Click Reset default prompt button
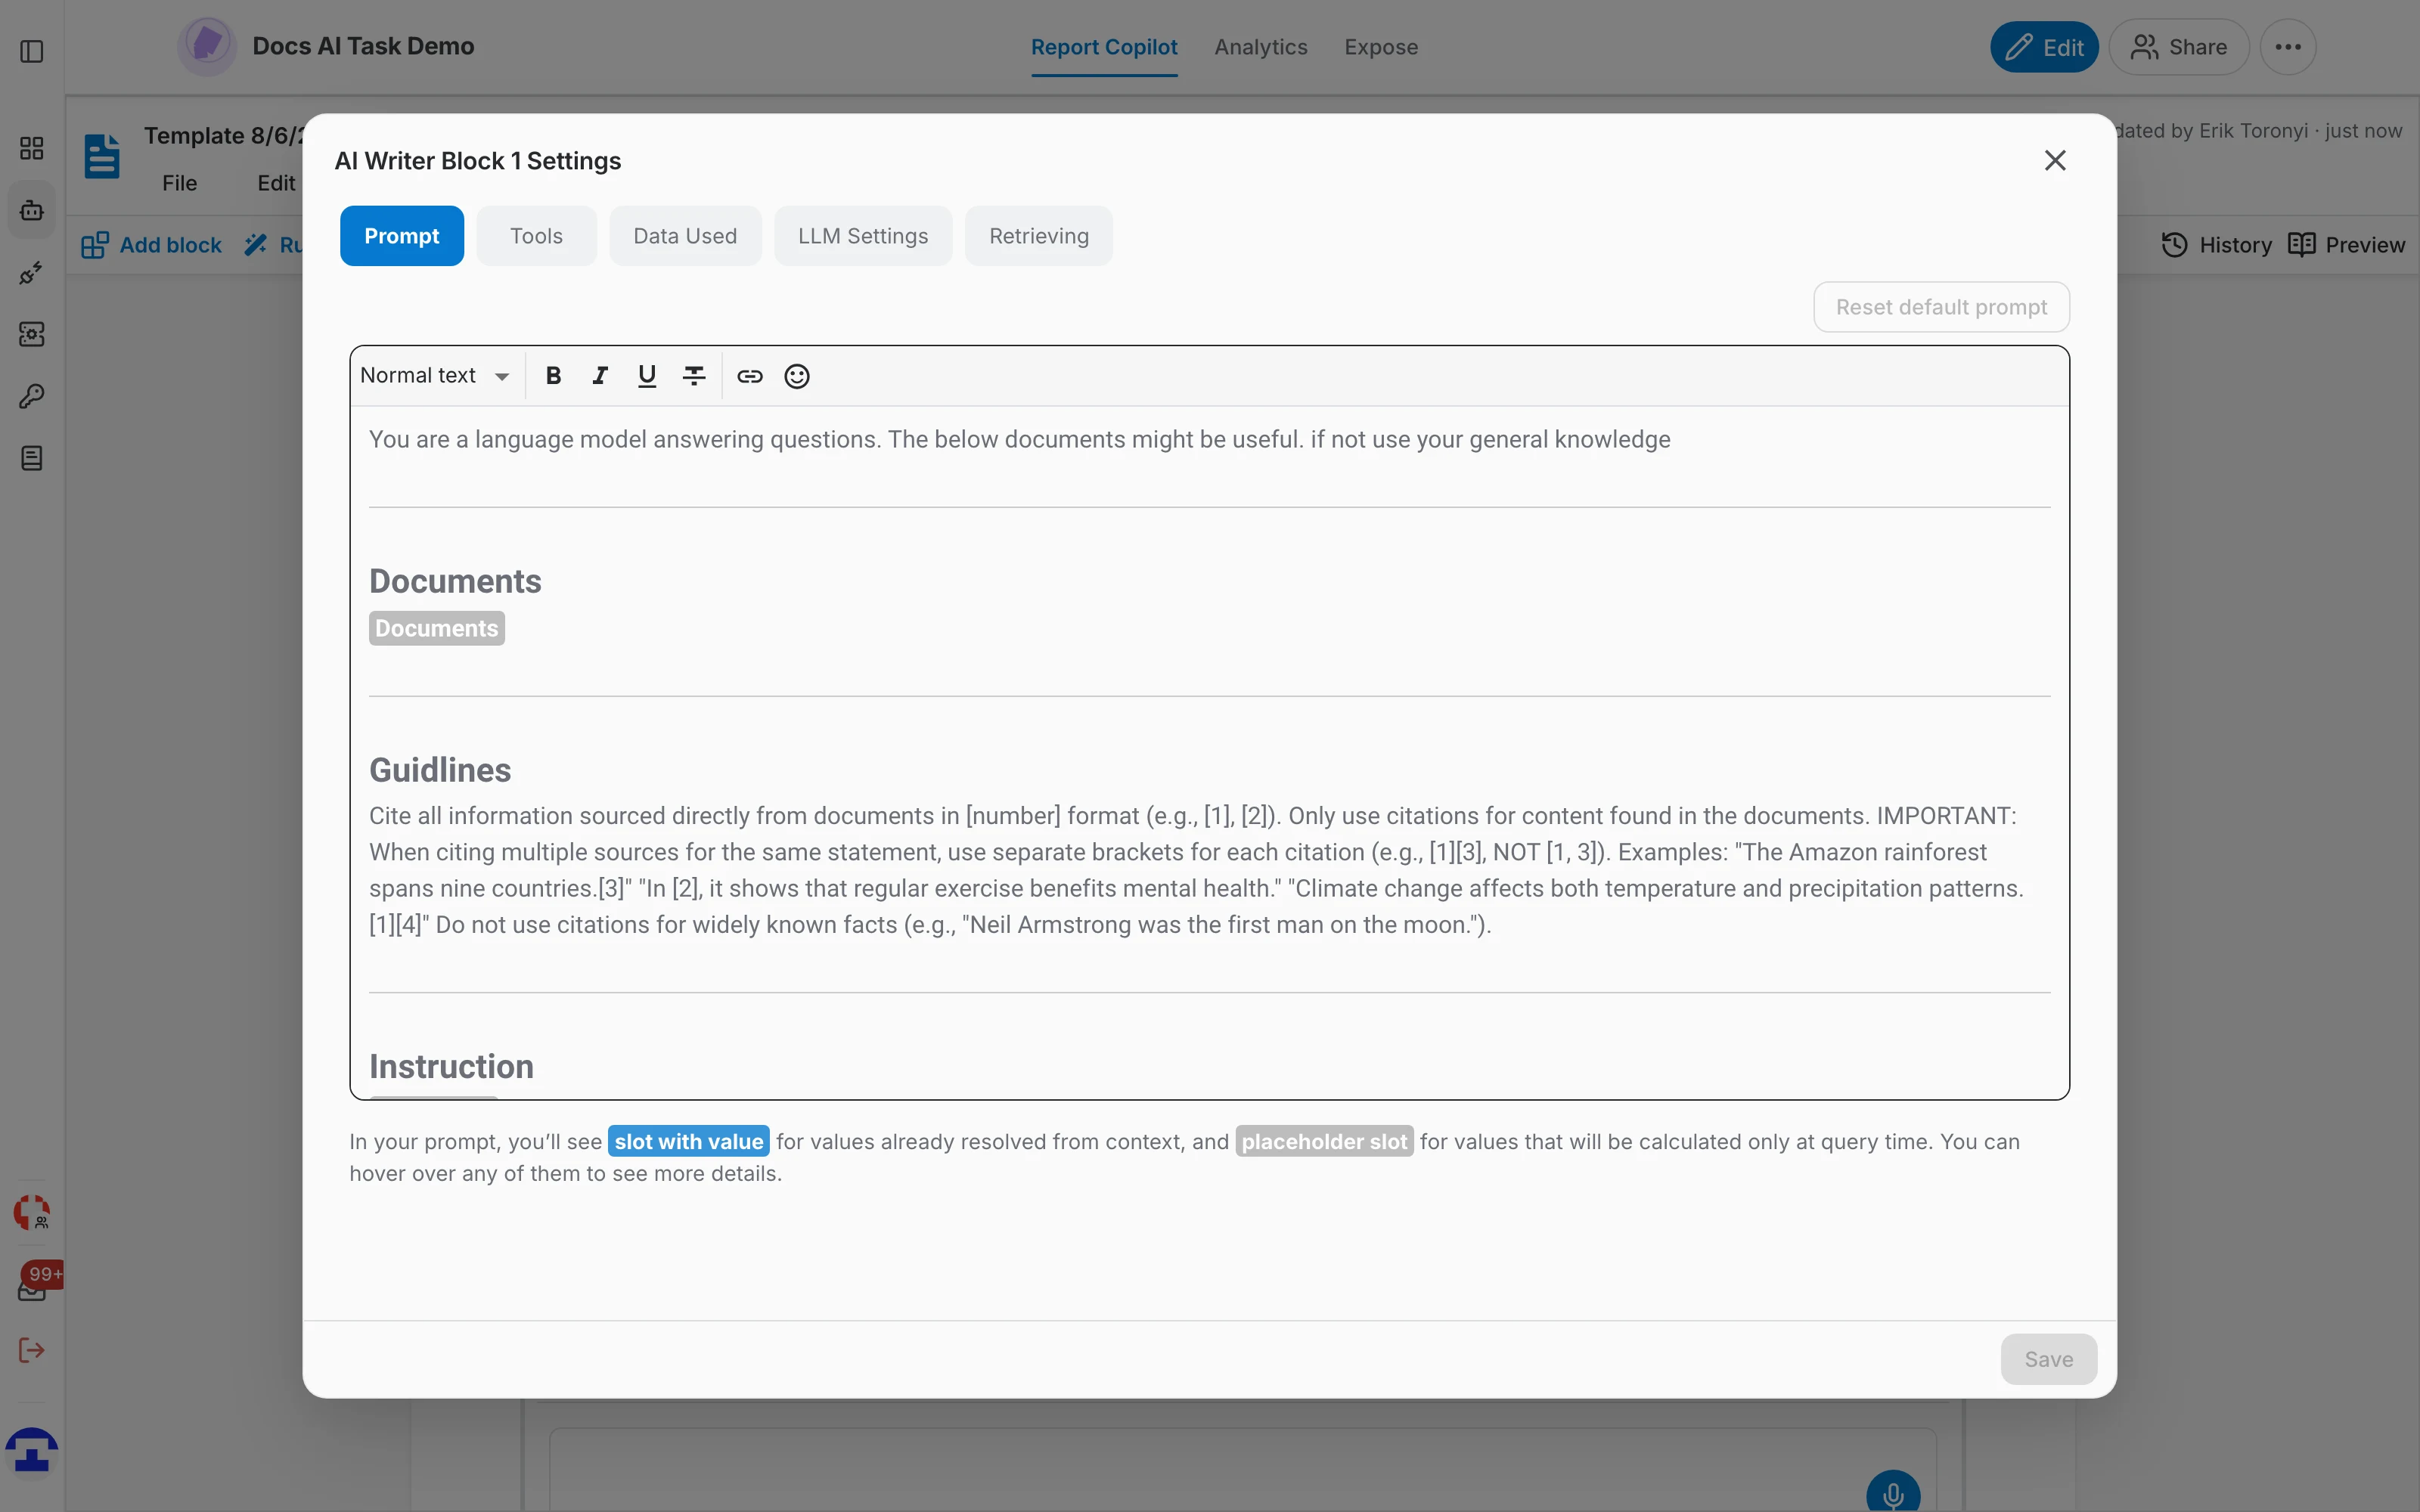Viewport: 2420px width, 1512px height. 1941,307
